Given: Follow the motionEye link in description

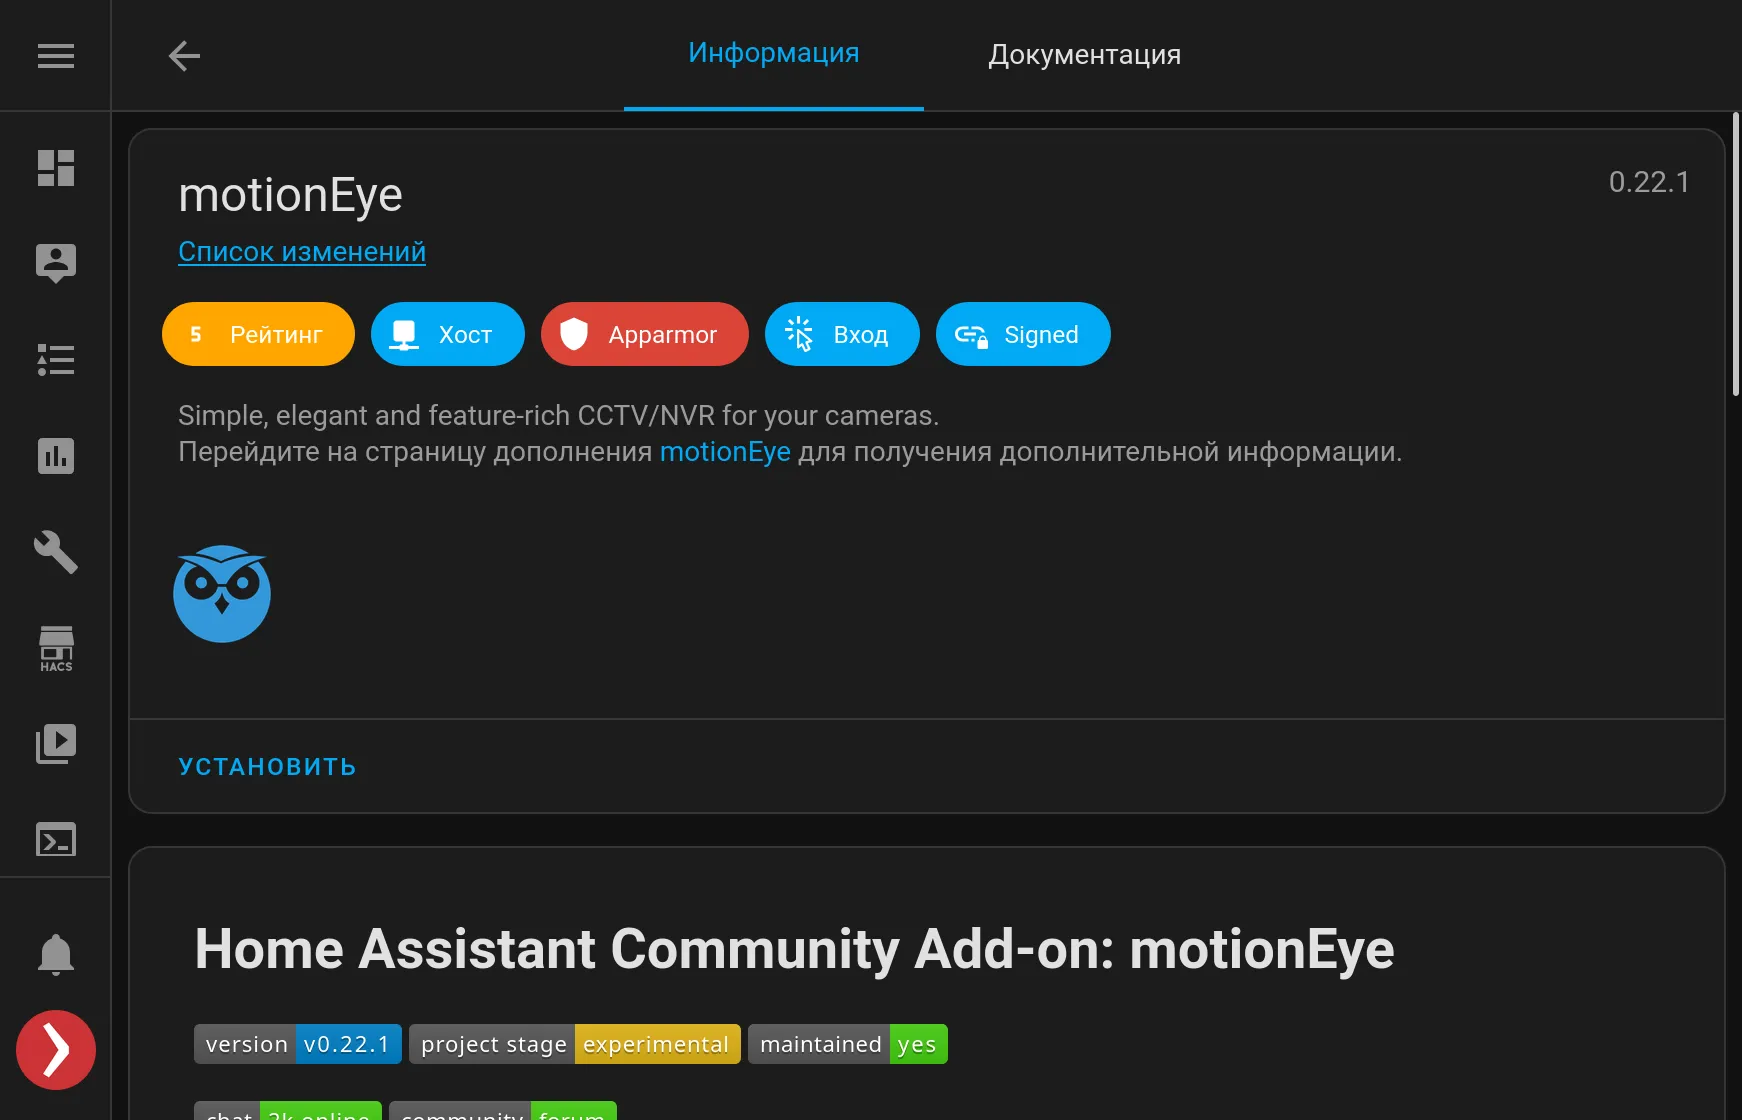Looking at the screenshot, I should coord(725,452).
